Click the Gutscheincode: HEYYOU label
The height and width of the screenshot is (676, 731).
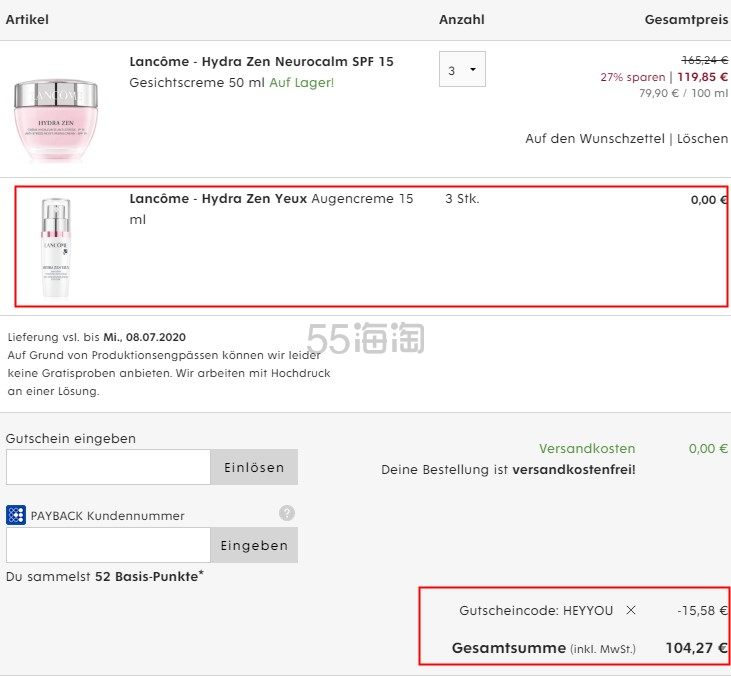[x=536, y=610]
